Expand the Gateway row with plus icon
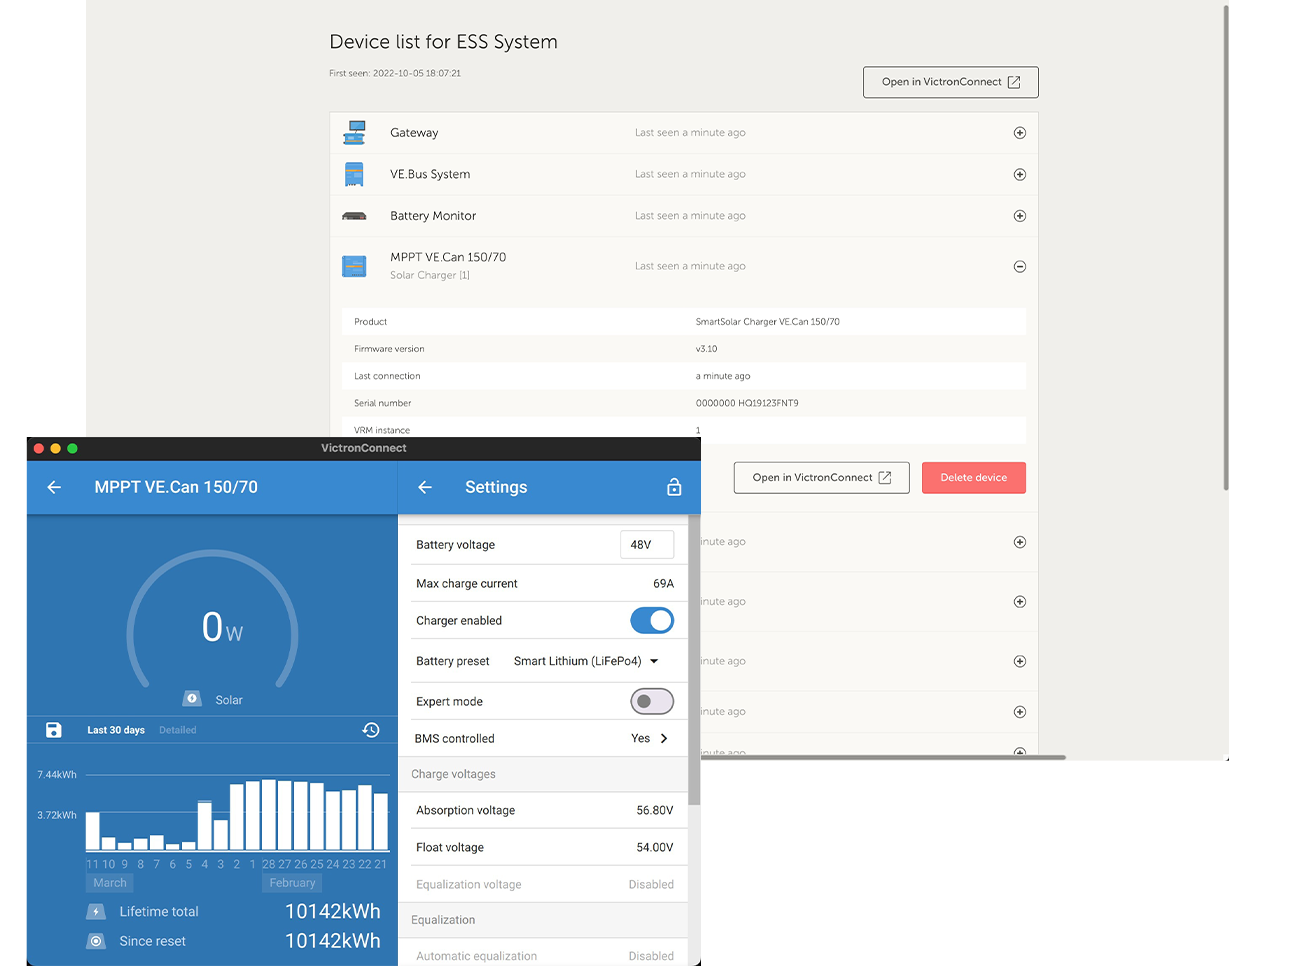1315x966 pixels. pos(1020,133)
